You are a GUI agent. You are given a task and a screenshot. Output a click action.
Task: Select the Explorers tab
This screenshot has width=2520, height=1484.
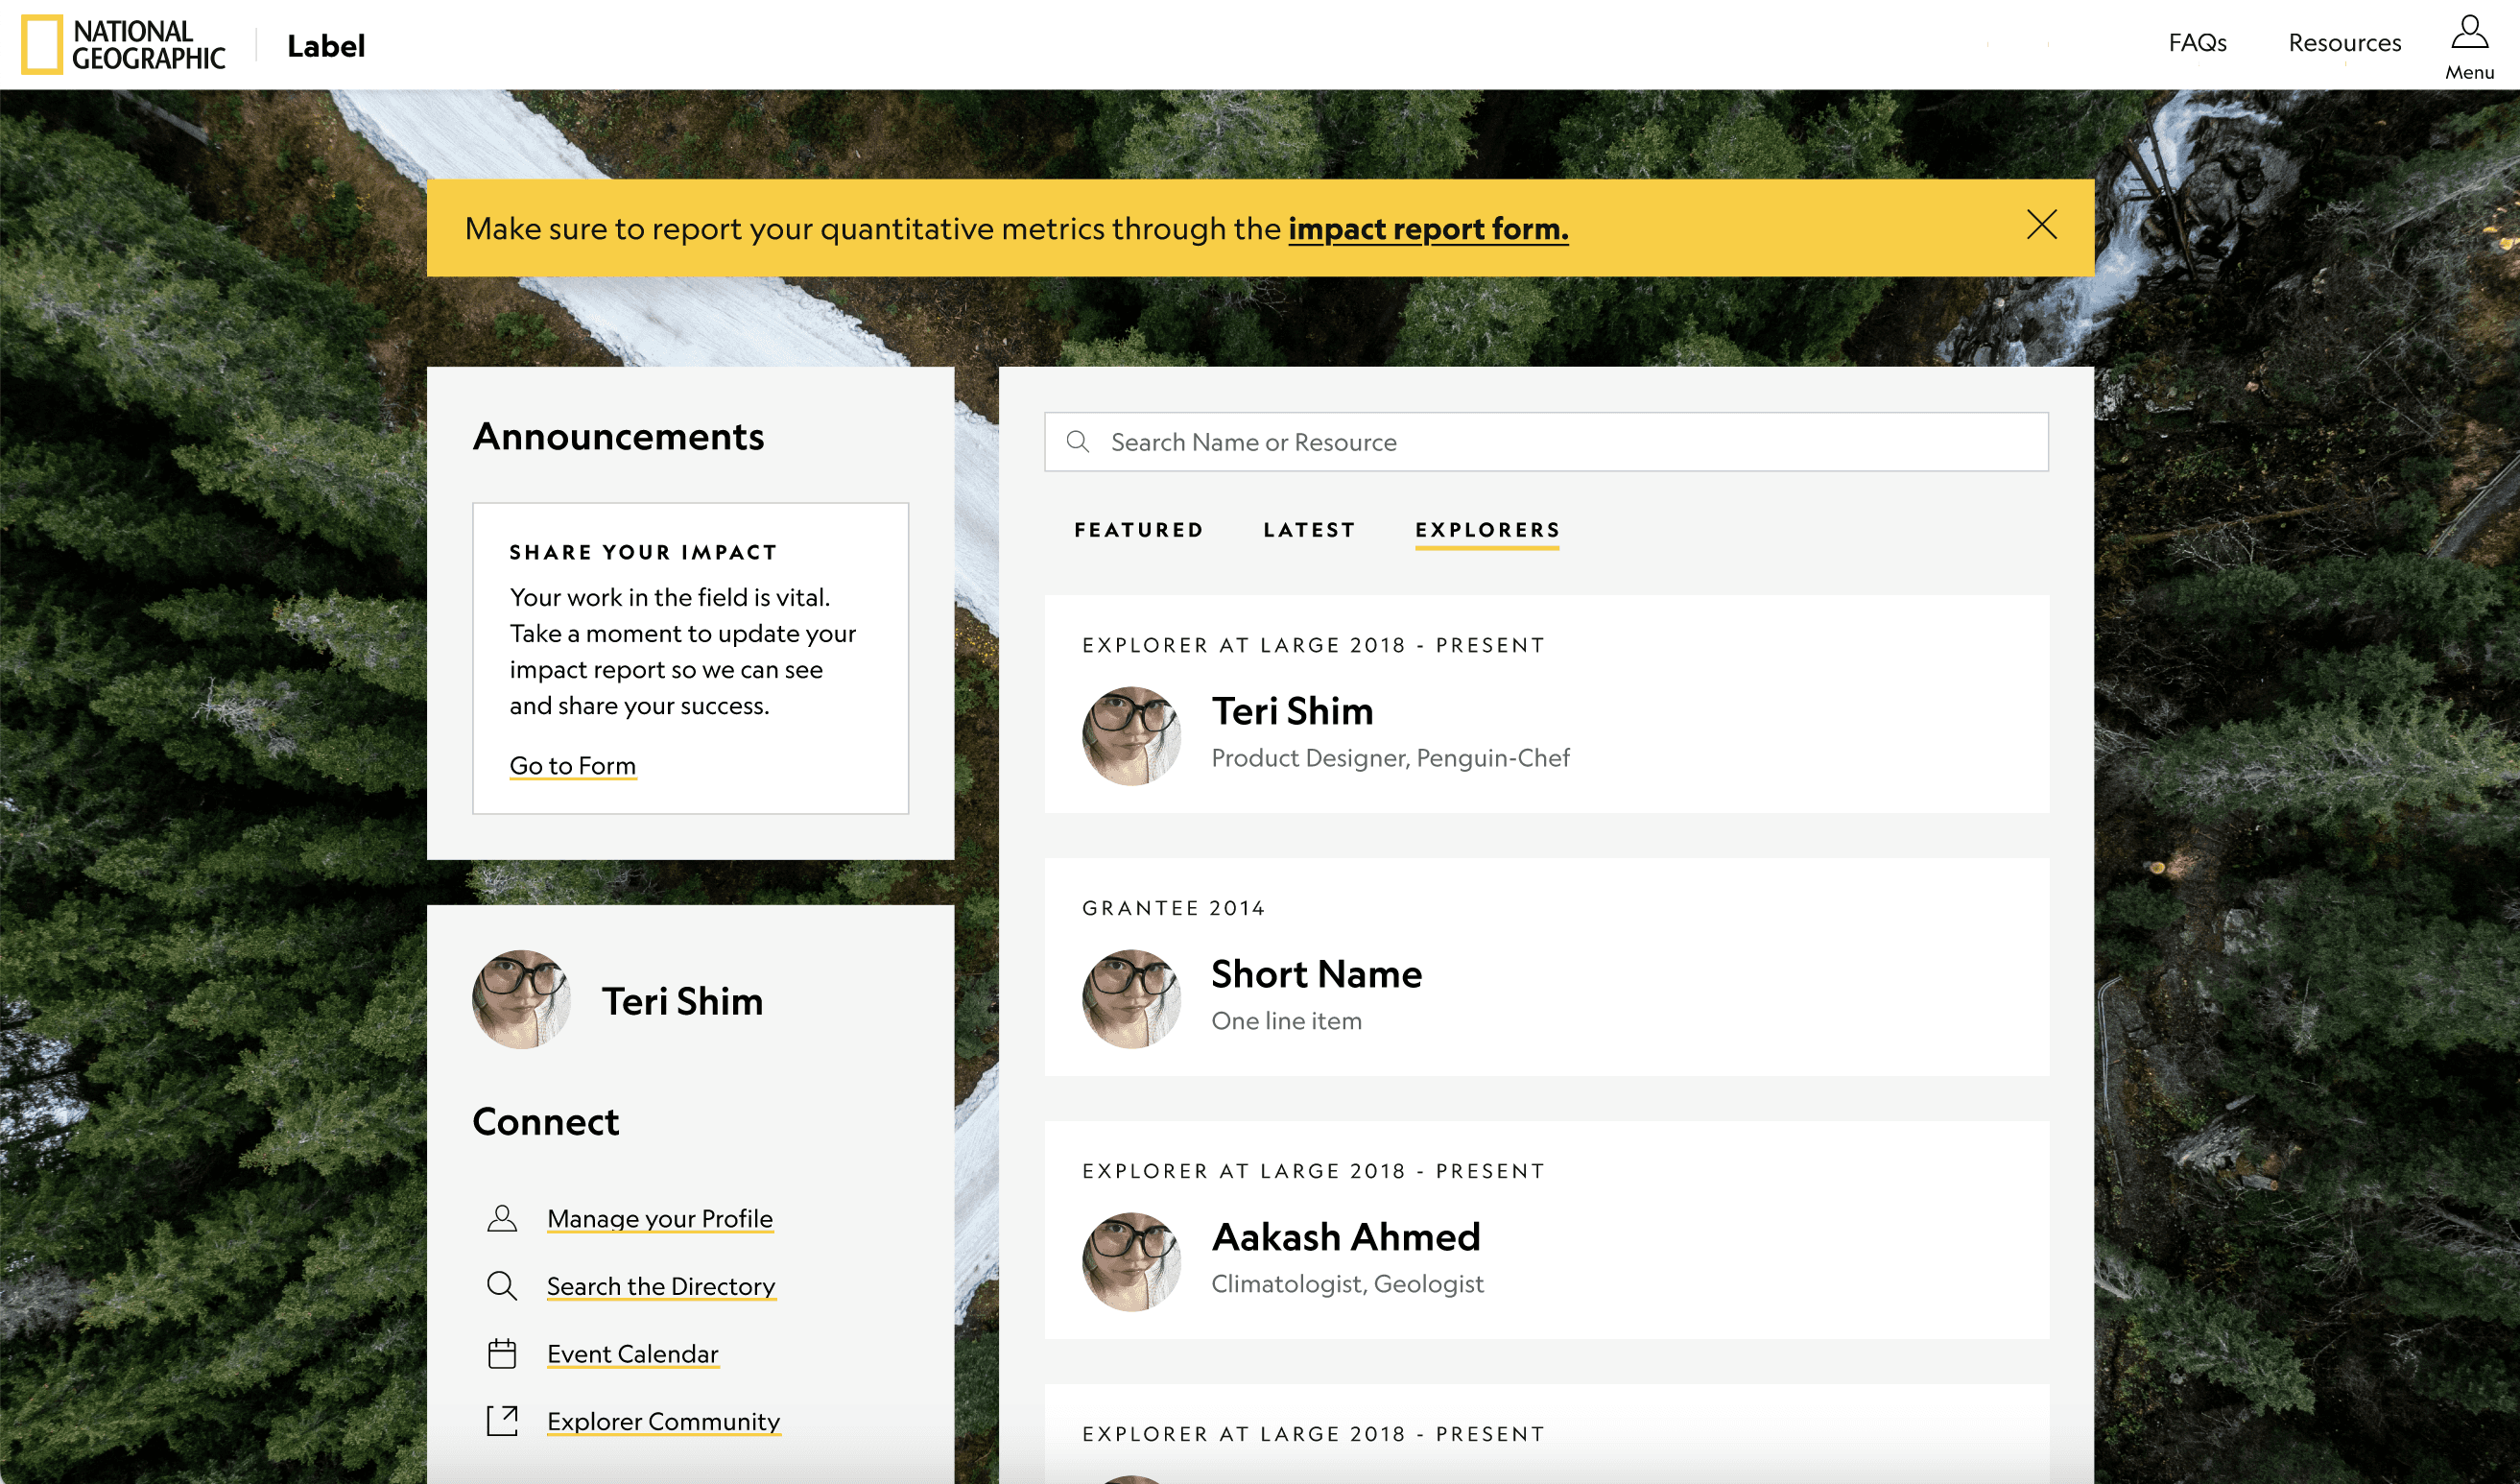(1487, 530)
